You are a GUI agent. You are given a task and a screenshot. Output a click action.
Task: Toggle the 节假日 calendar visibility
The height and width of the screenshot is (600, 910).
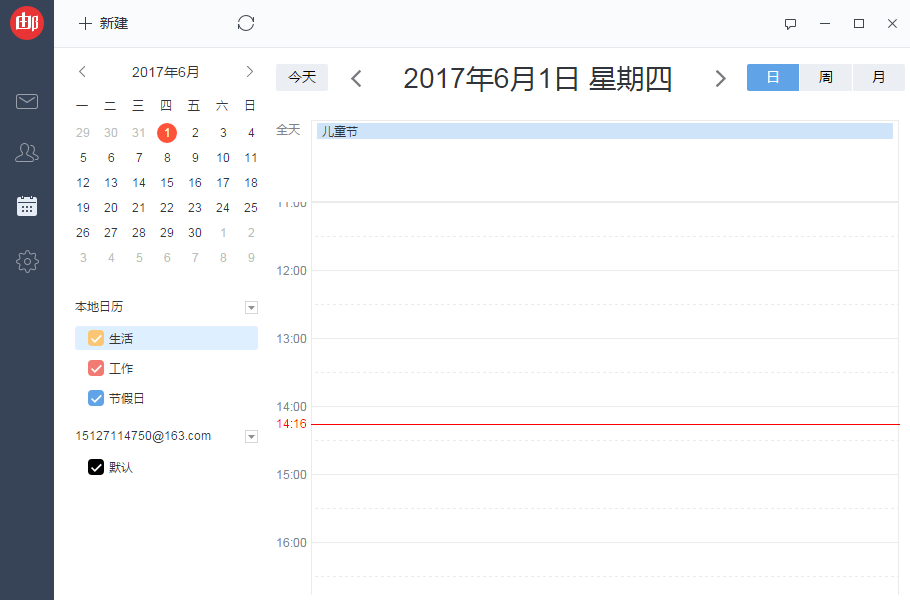pos(95,398)
